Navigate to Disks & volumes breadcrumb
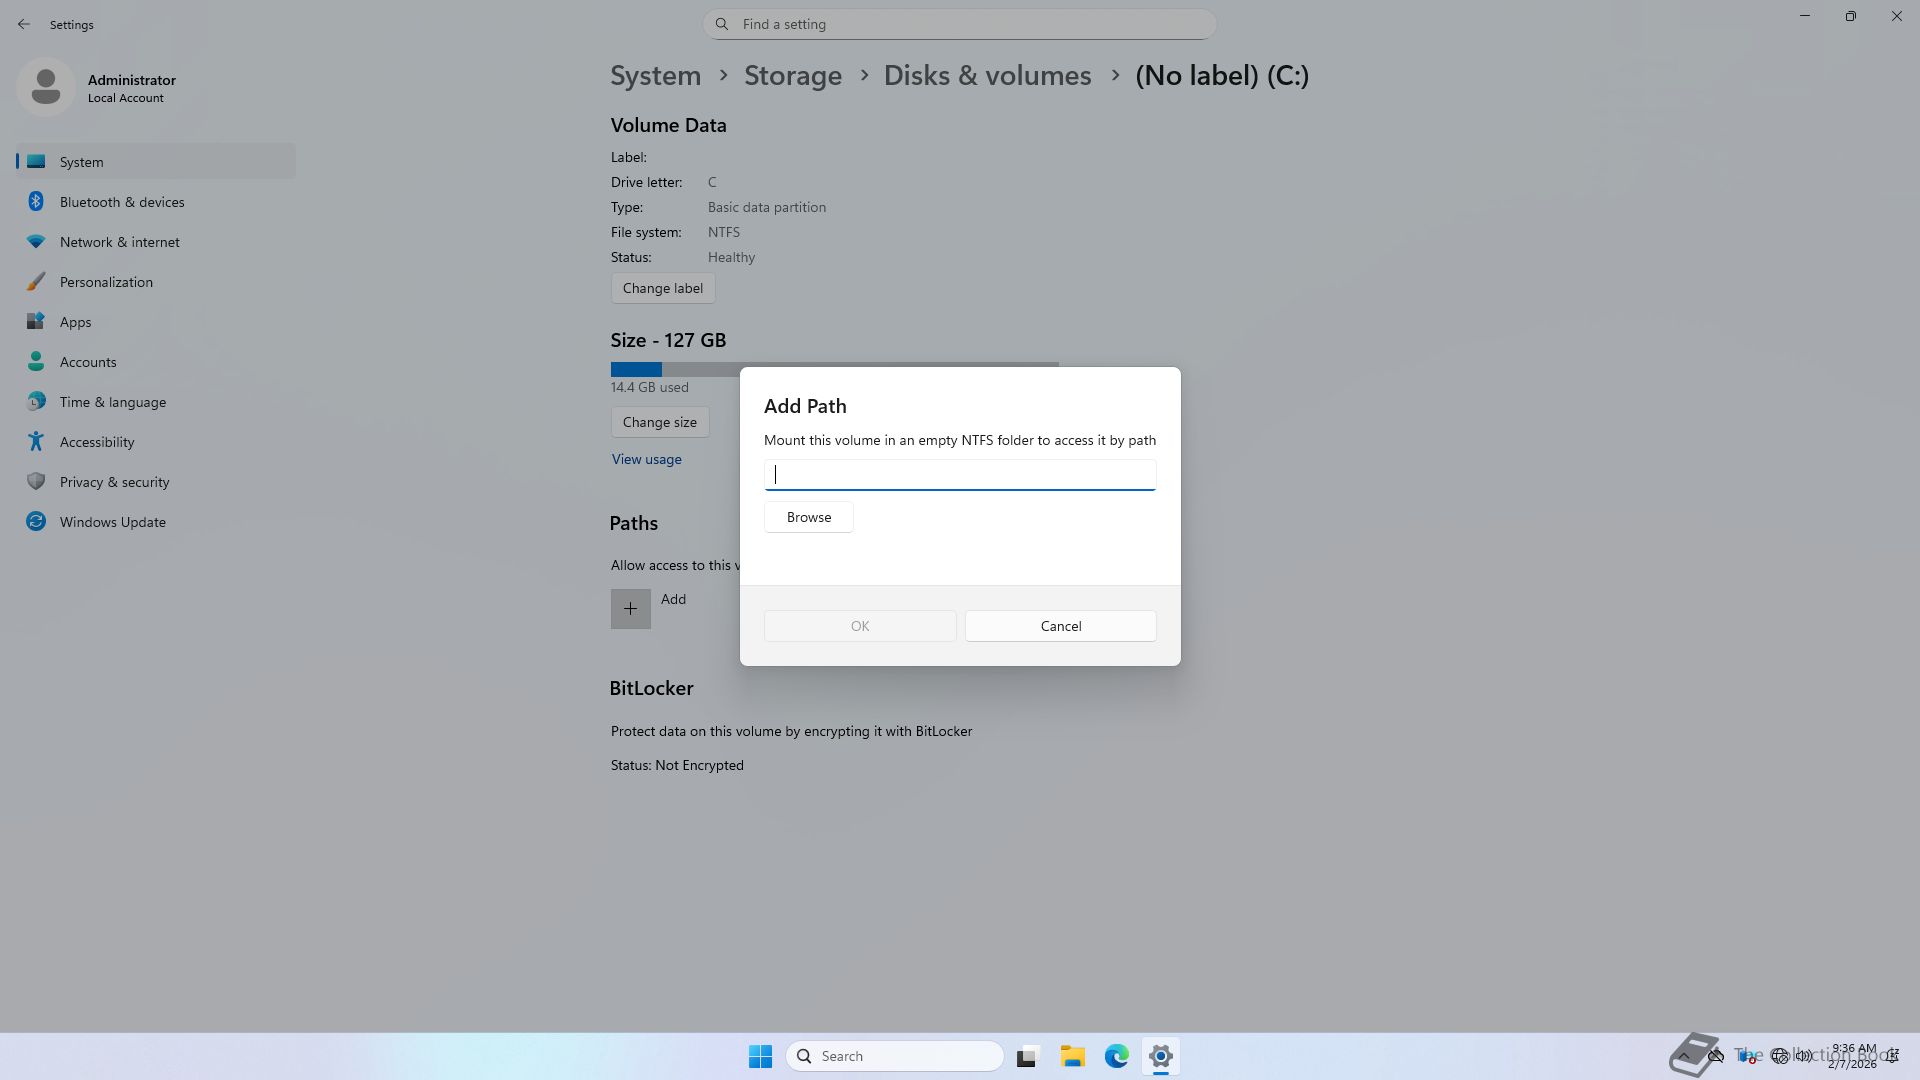 pos(987,76)
